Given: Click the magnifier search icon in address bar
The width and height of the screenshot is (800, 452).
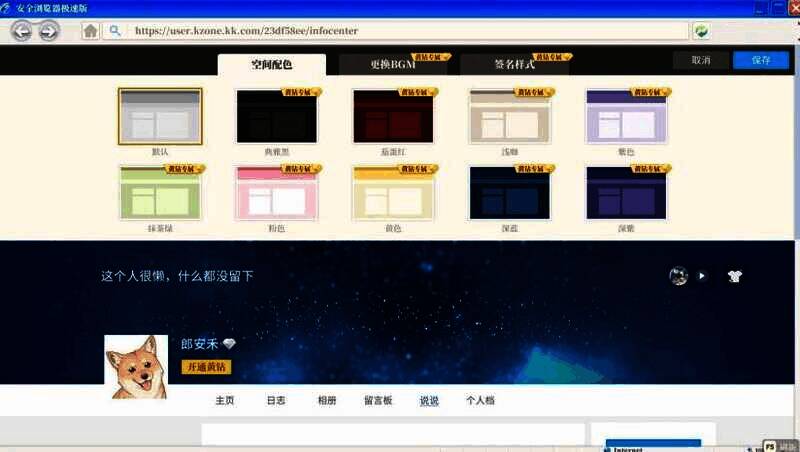Looking at the screenshot, I should pos(116,31).
